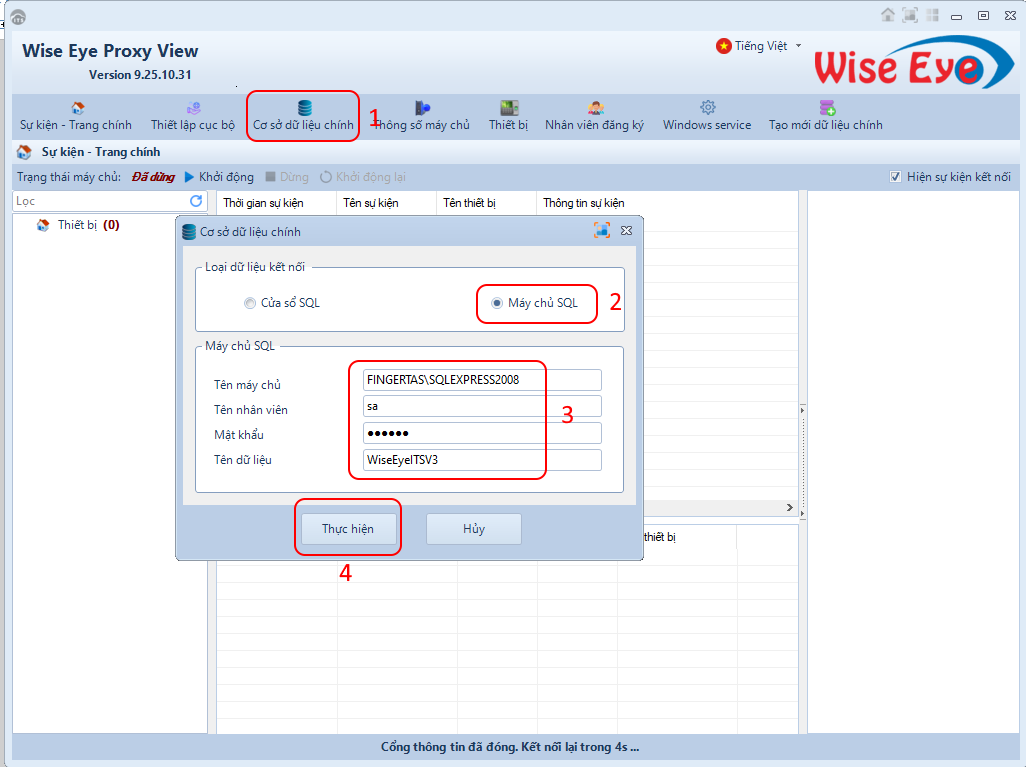The image size is (1026, 767).
Task: Open the Thiết bị devices icon
Action: pyautogui.click(x=509, y=108)
